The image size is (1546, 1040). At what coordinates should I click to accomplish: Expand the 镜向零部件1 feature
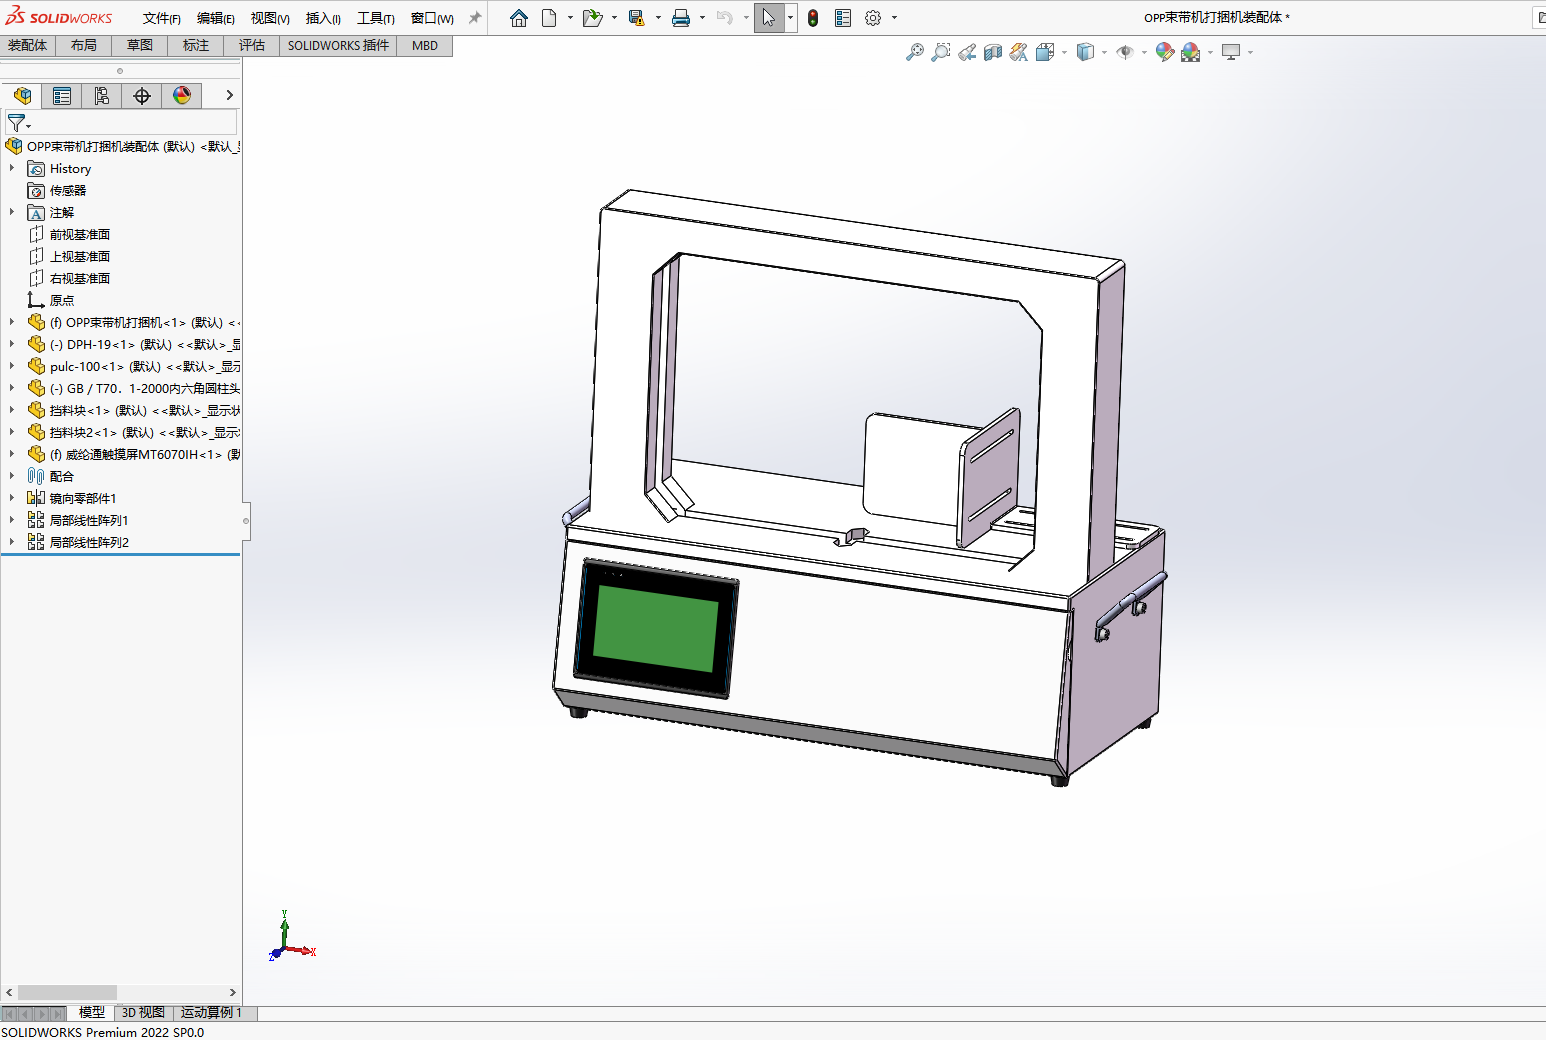click(x=12, y=498)
